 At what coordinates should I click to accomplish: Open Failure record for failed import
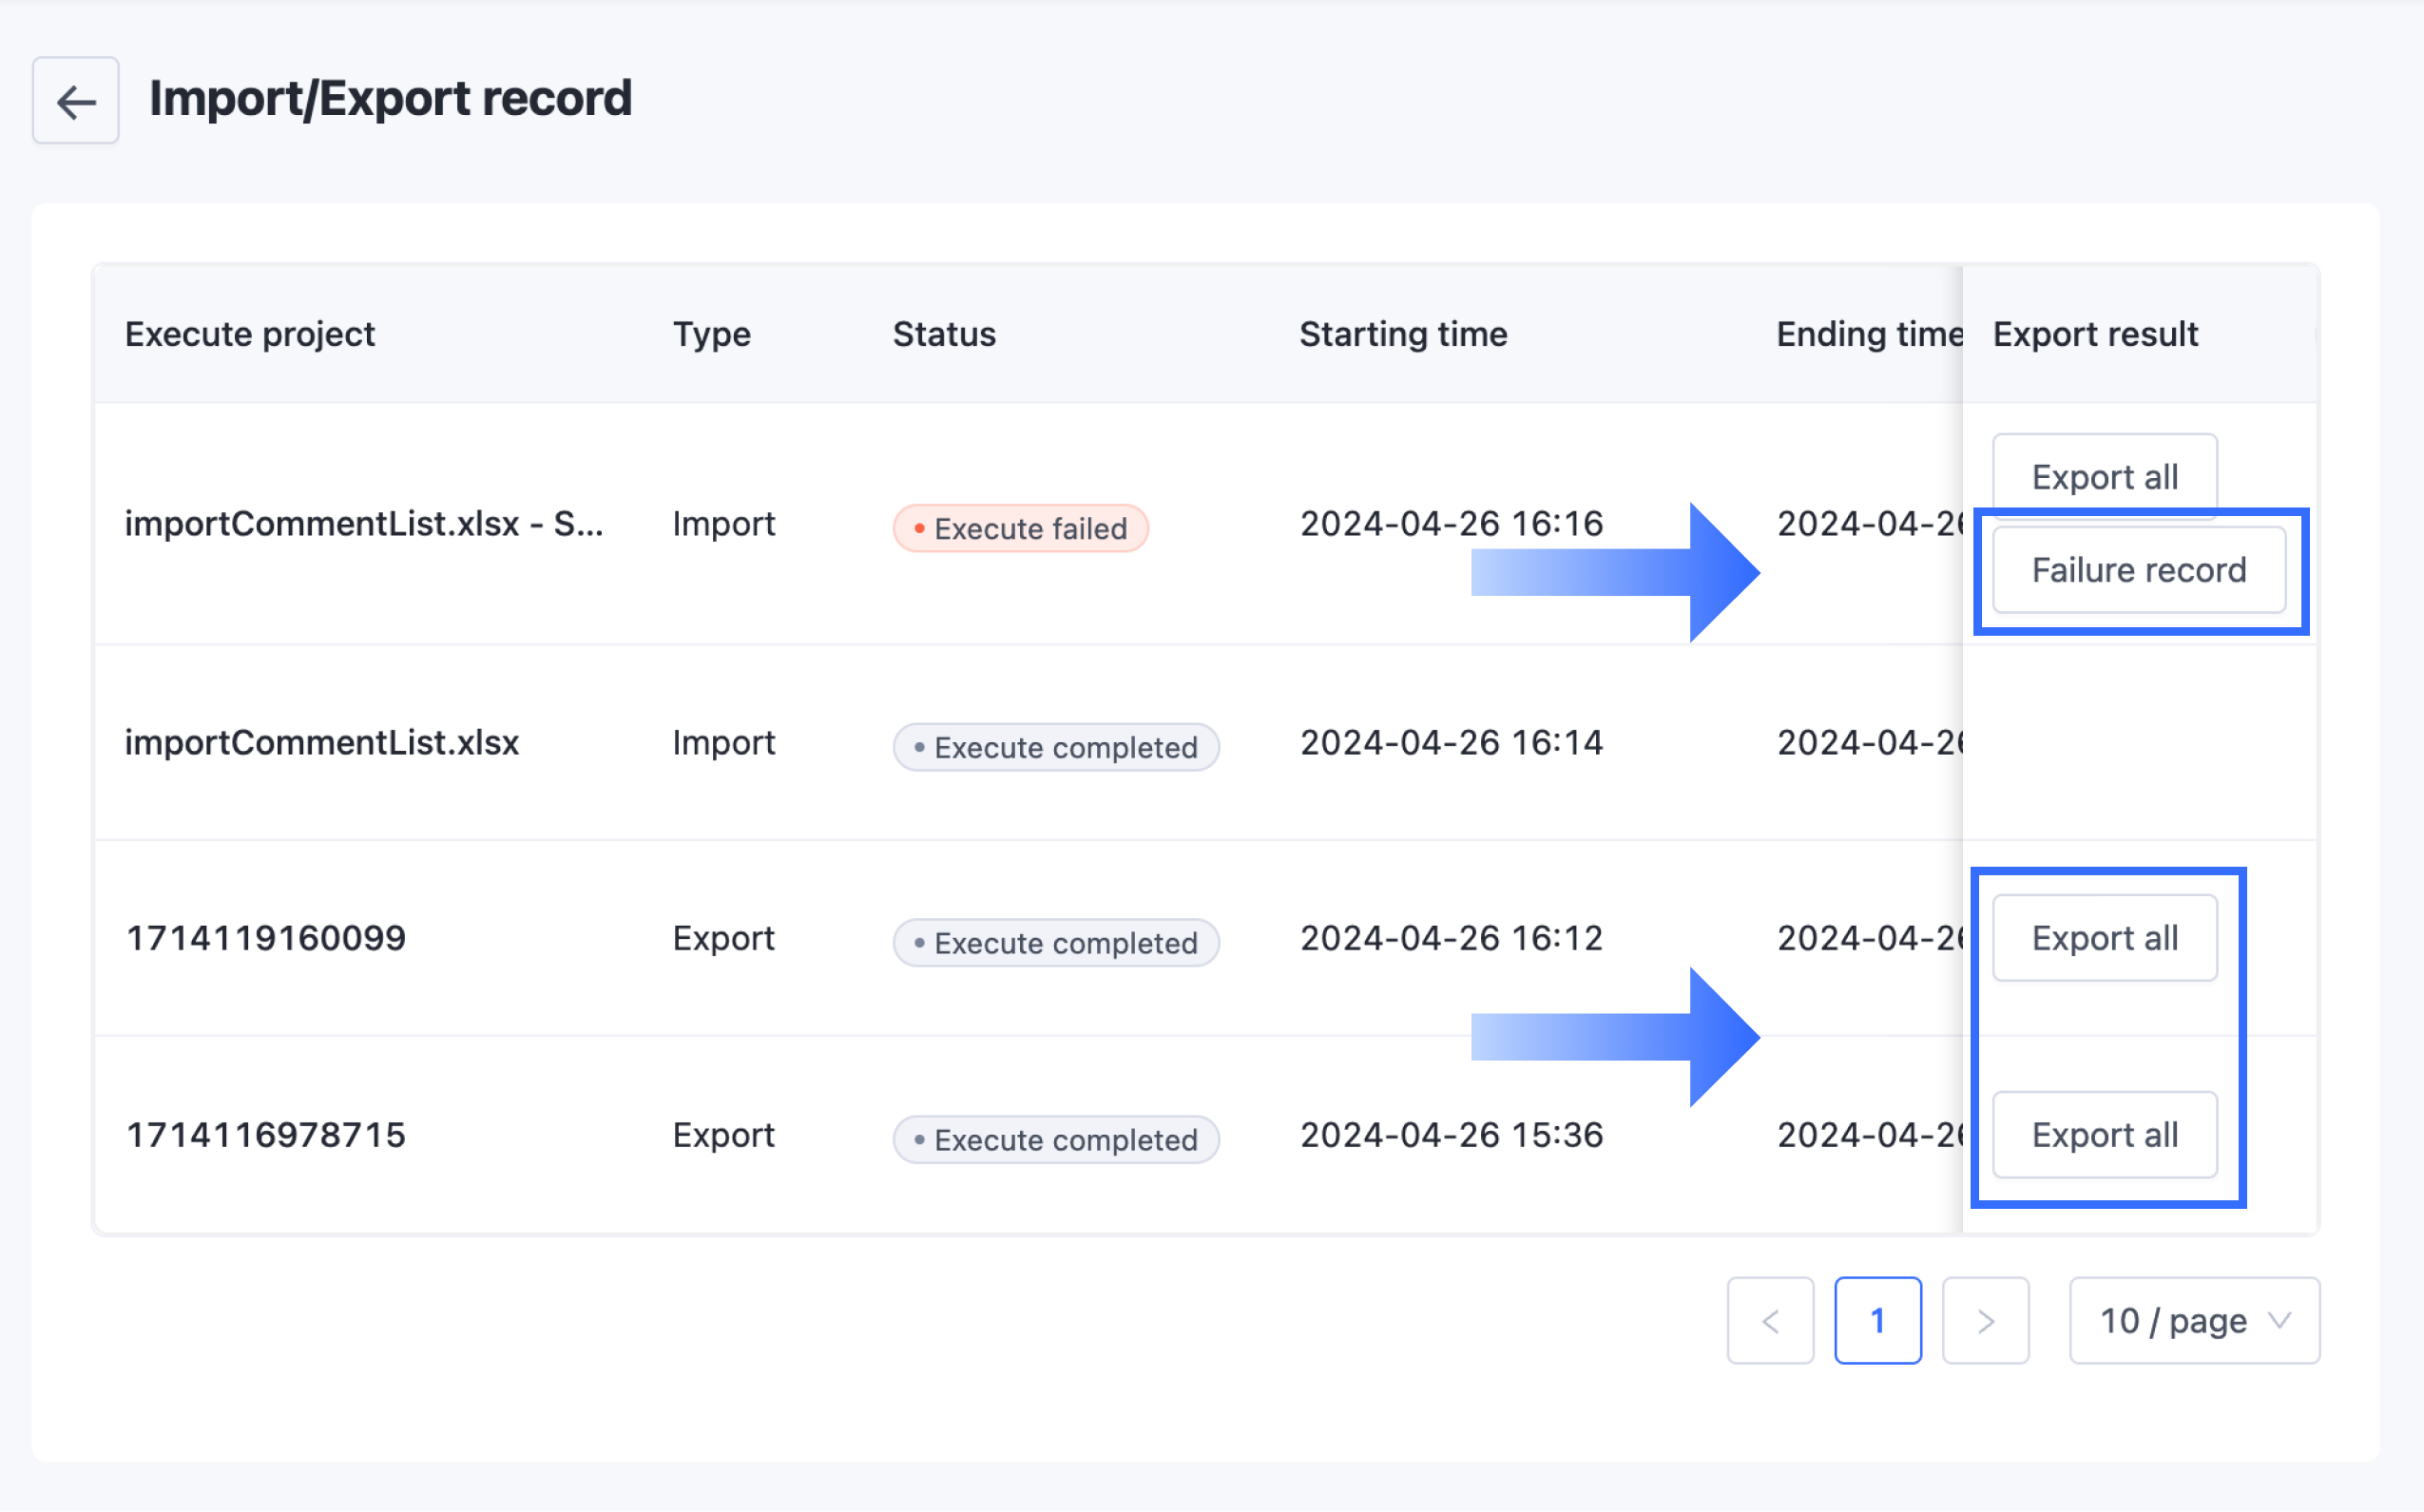pos(2138,570)
